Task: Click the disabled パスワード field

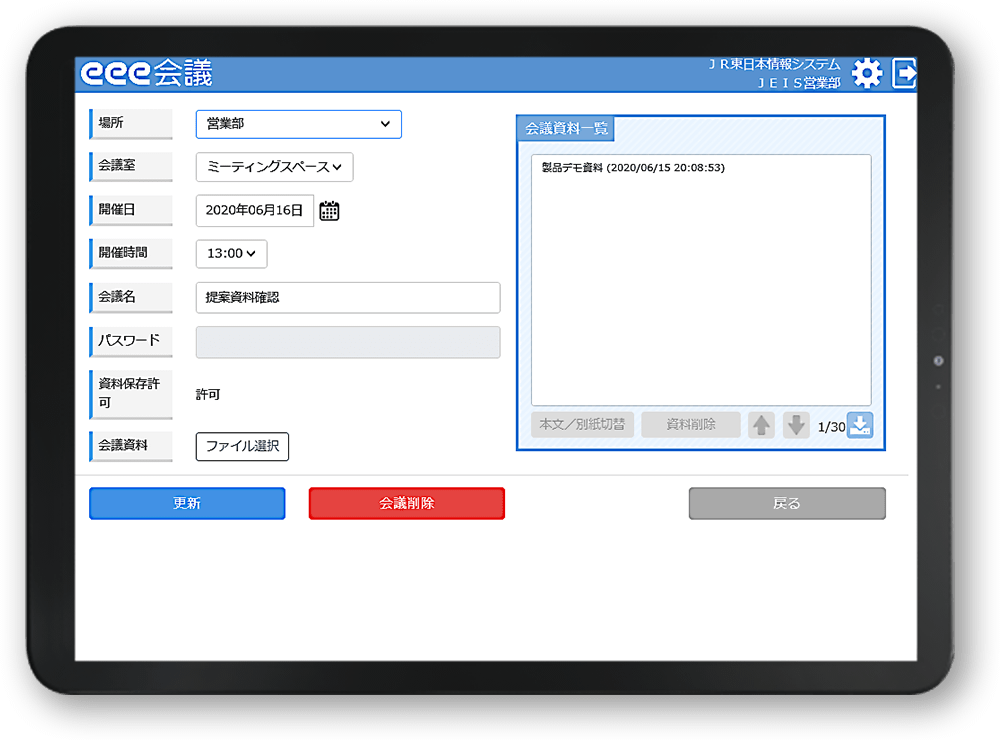Action: pos(348,342)
